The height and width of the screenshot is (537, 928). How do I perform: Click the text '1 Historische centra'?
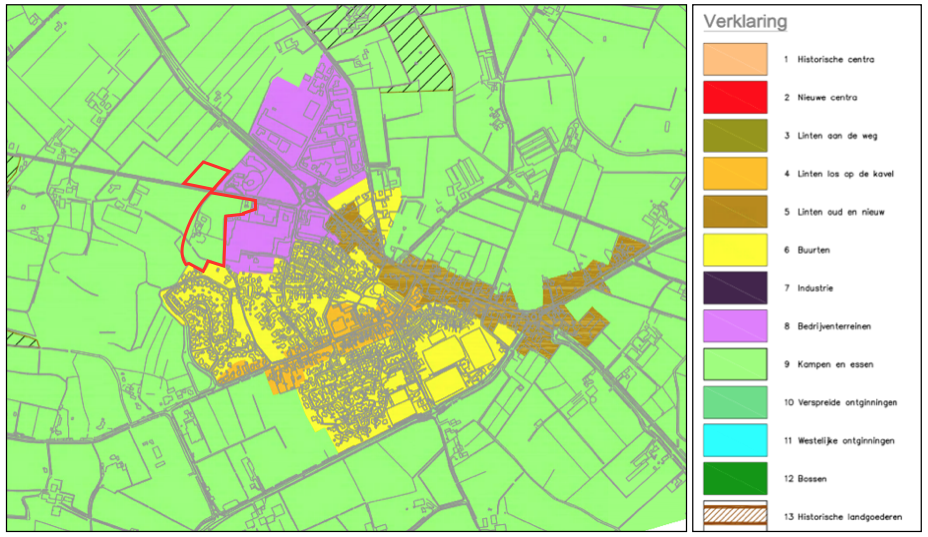829,59
